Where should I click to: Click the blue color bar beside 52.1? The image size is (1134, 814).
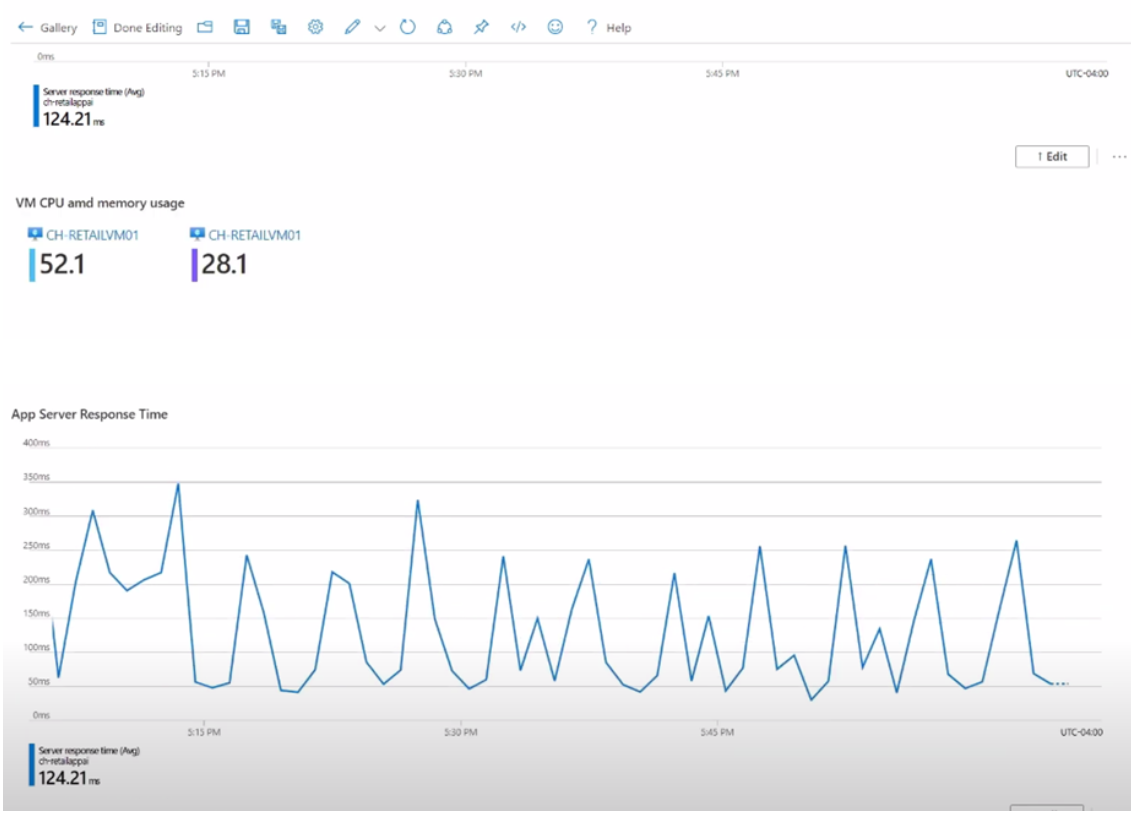tap(32, 265)
